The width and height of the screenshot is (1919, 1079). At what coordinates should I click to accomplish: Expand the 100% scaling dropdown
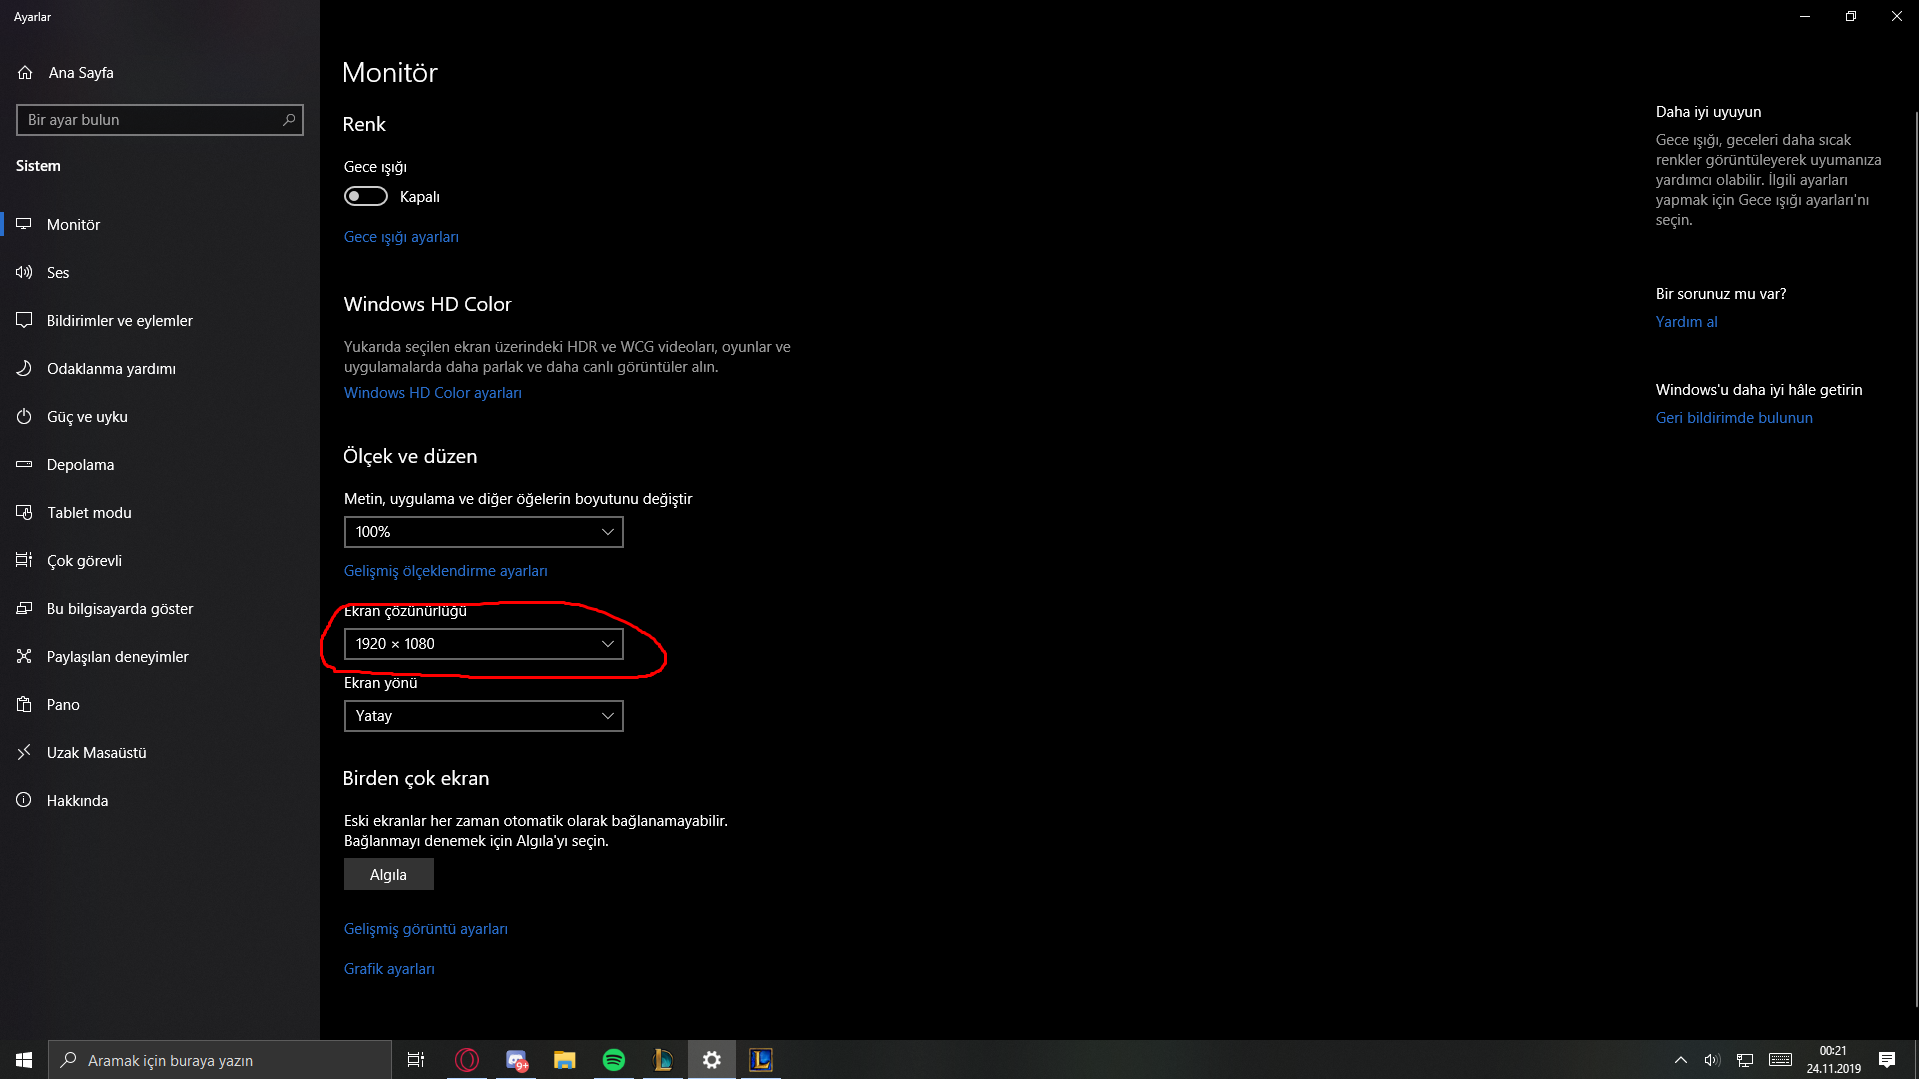tap(484, 532)
